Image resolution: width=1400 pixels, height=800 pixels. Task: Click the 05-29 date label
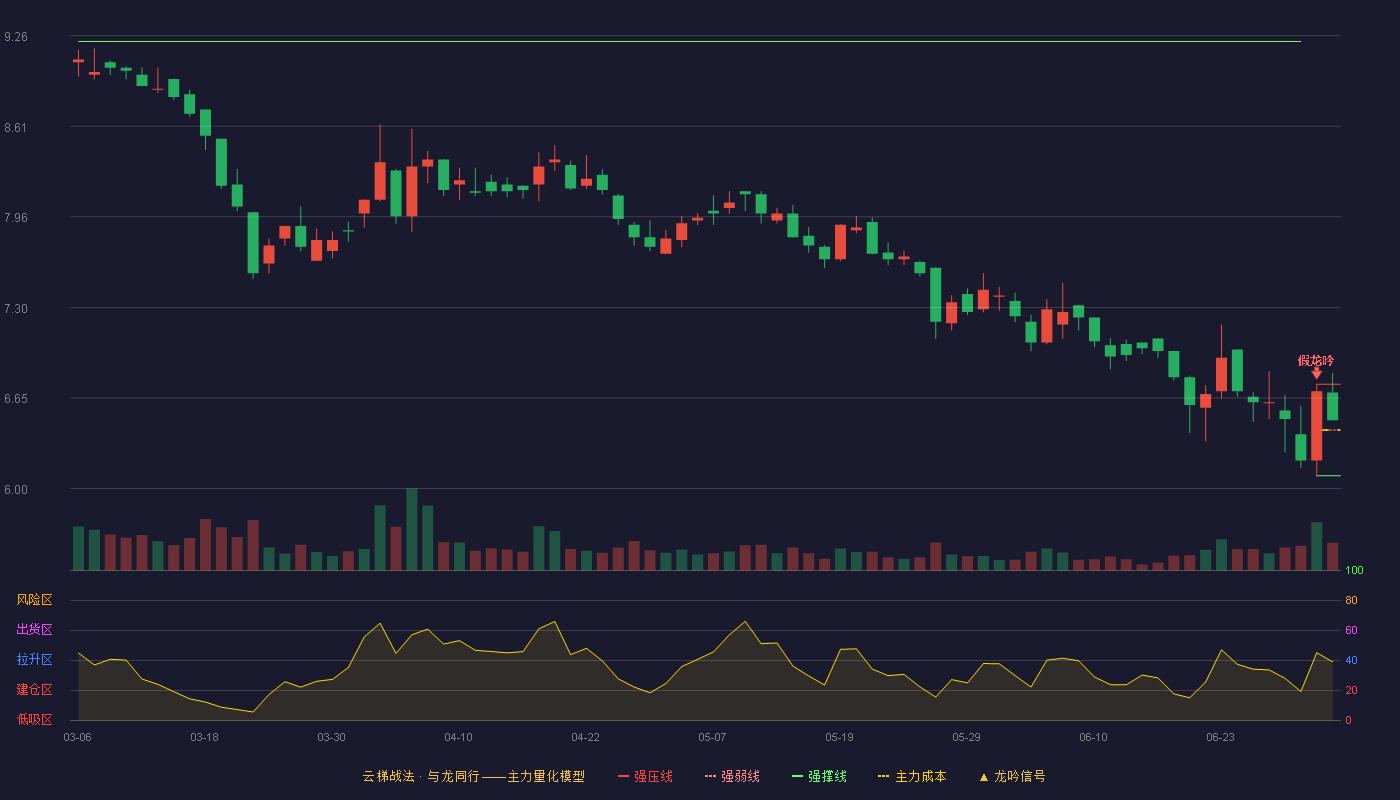pos(966,737)
